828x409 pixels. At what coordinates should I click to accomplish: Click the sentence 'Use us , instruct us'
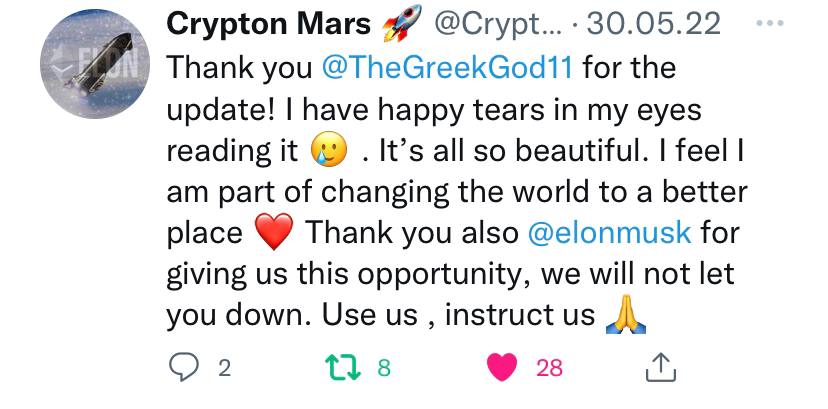459,315
